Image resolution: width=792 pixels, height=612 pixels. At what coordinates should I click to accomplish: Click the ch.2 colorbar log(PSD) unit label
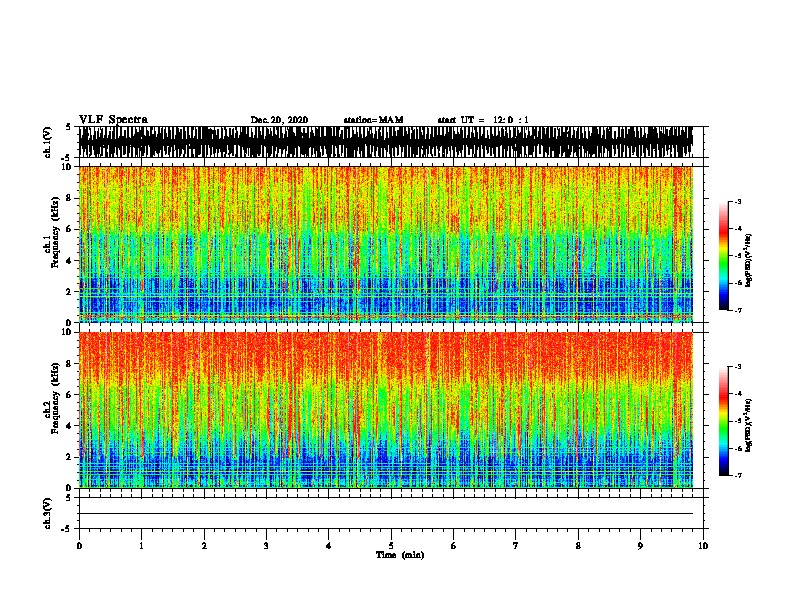(749, 426)
